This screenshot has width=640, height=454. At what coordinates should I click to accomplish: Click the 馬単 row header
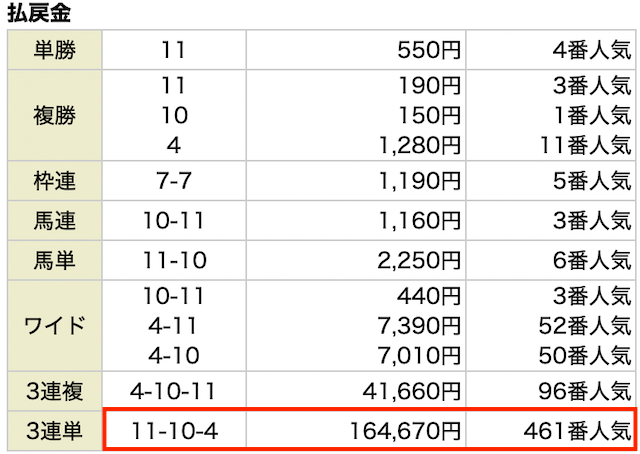point(55,260)
